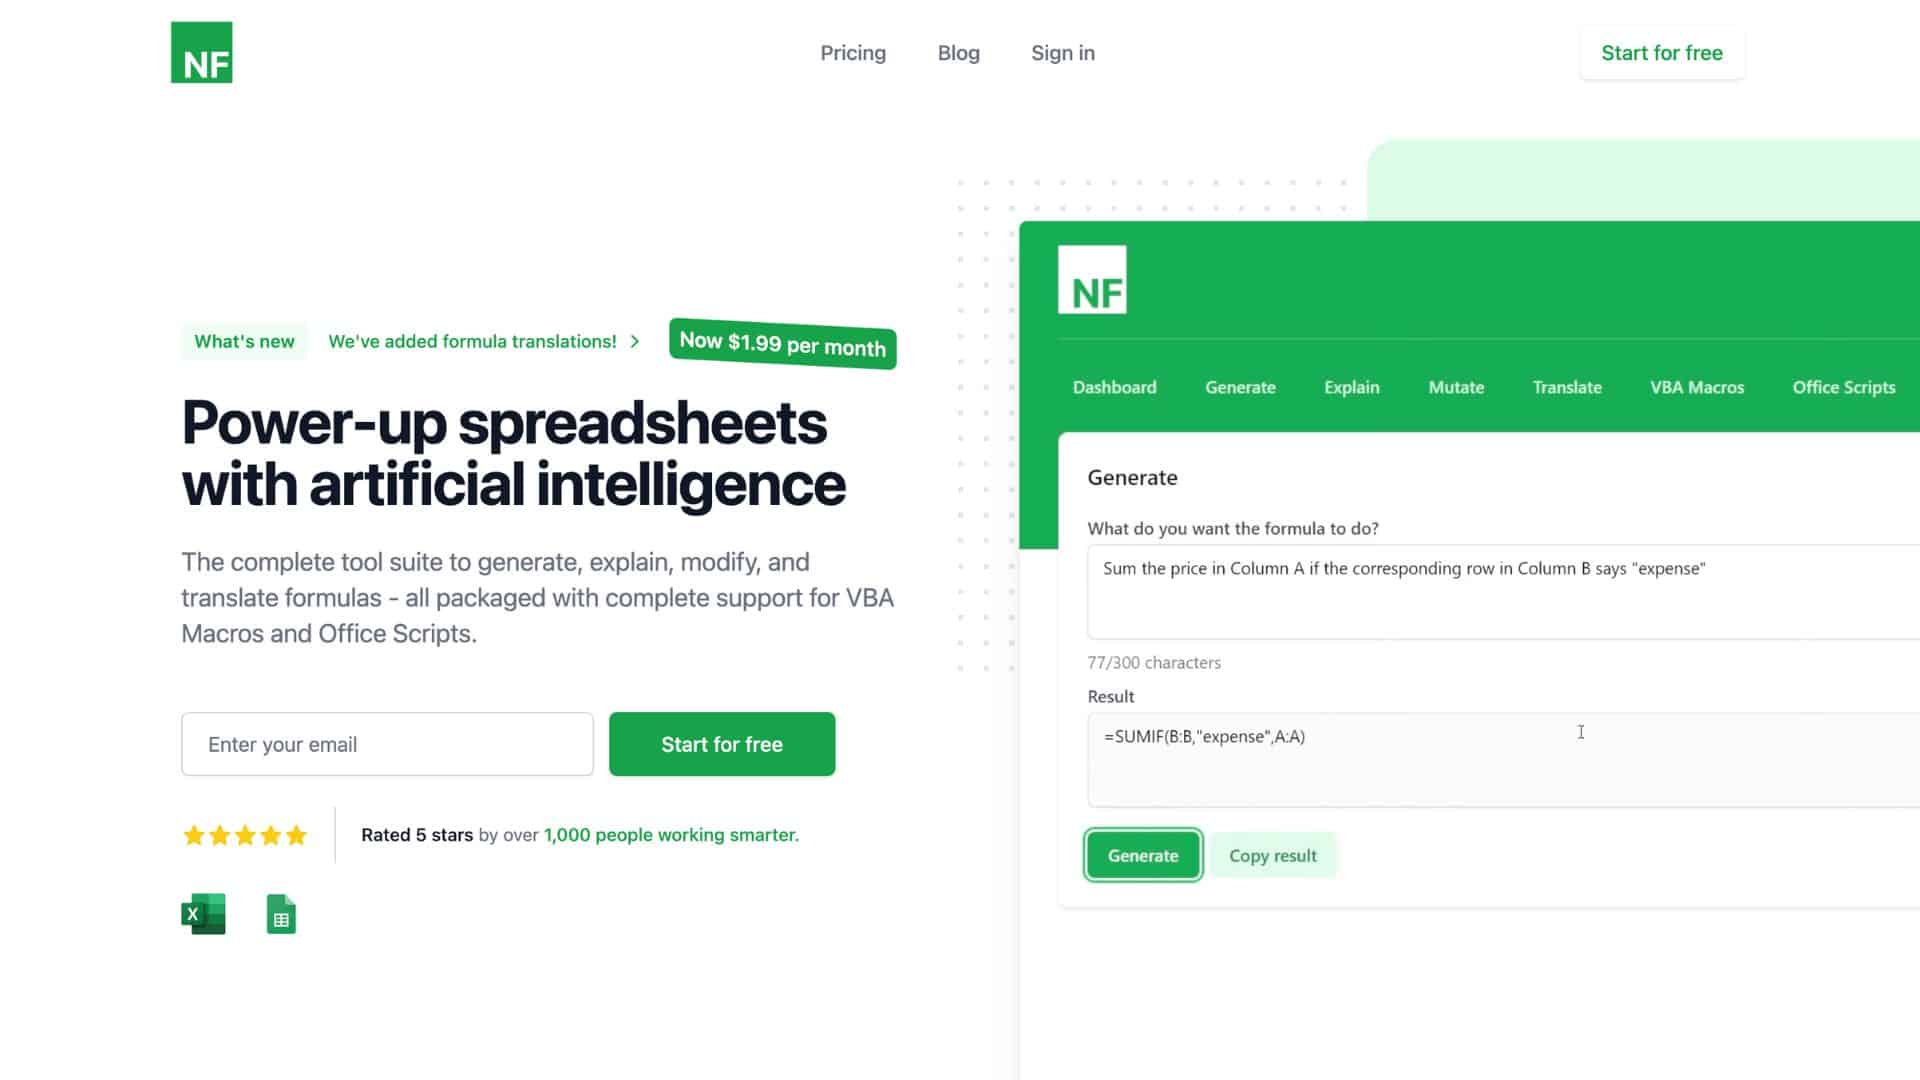1920x1080 pixels.
Task: Open the Mutate tool panel
Action: coord(1456,386)
